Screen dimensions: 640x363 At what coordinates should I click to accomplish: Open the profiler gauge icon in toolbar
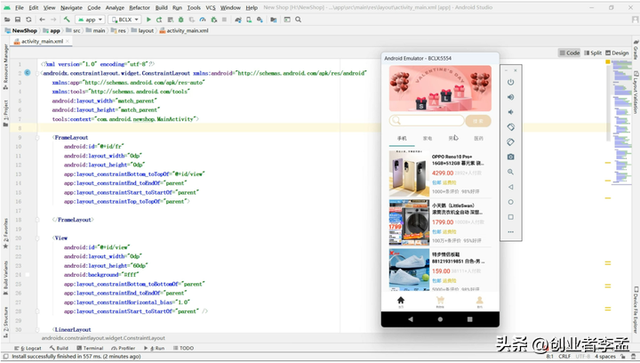click(202, 20)
